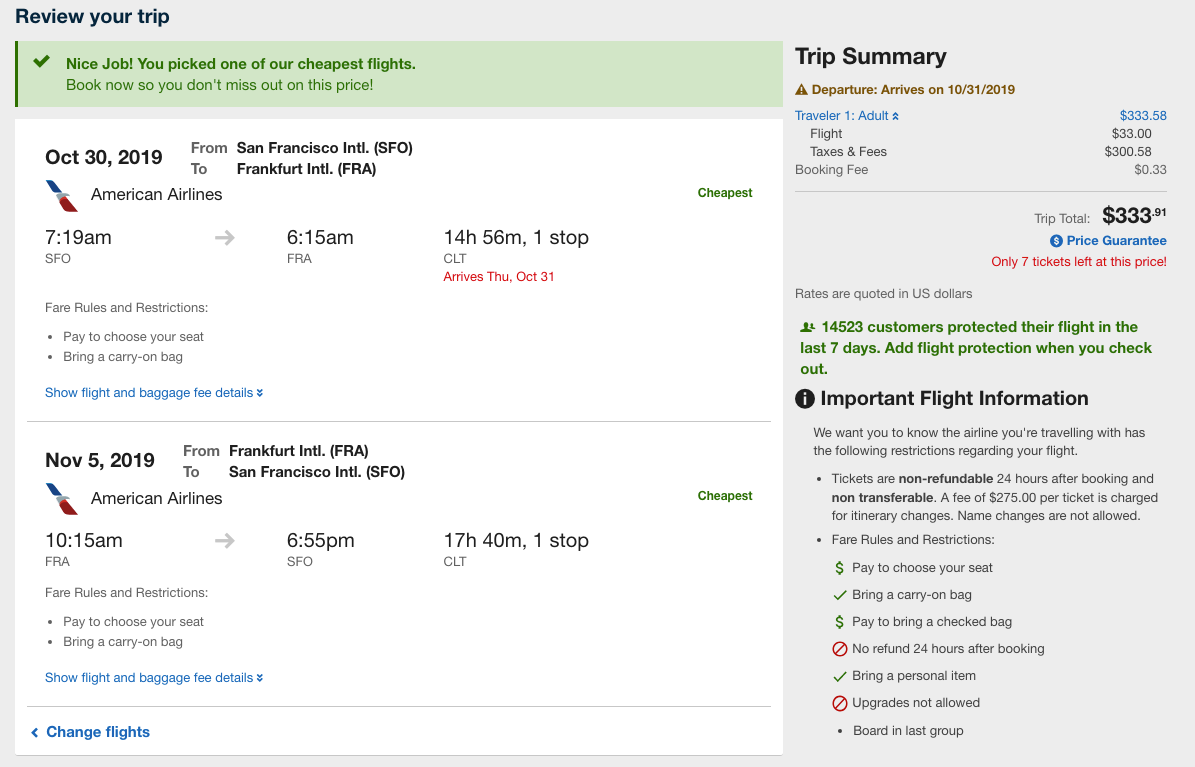The width and height of the screenshot is (1195, 767).
Task: Click the American Airlines logo for the Nov 5 flight
Action: (62, 498)
